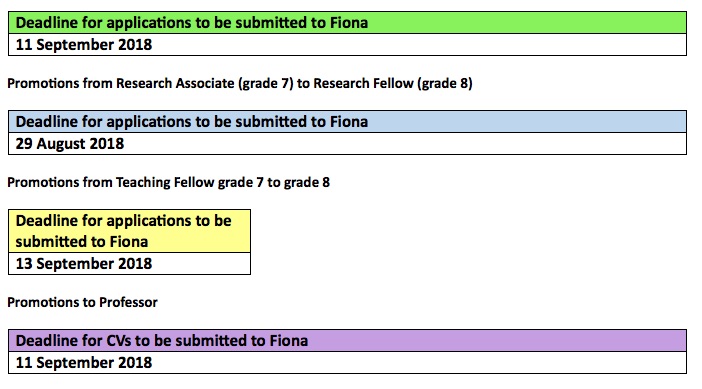This screenshot has height=389, width=702.
Task: Click the word Fiona in the green header
Action: click(349, 22)
